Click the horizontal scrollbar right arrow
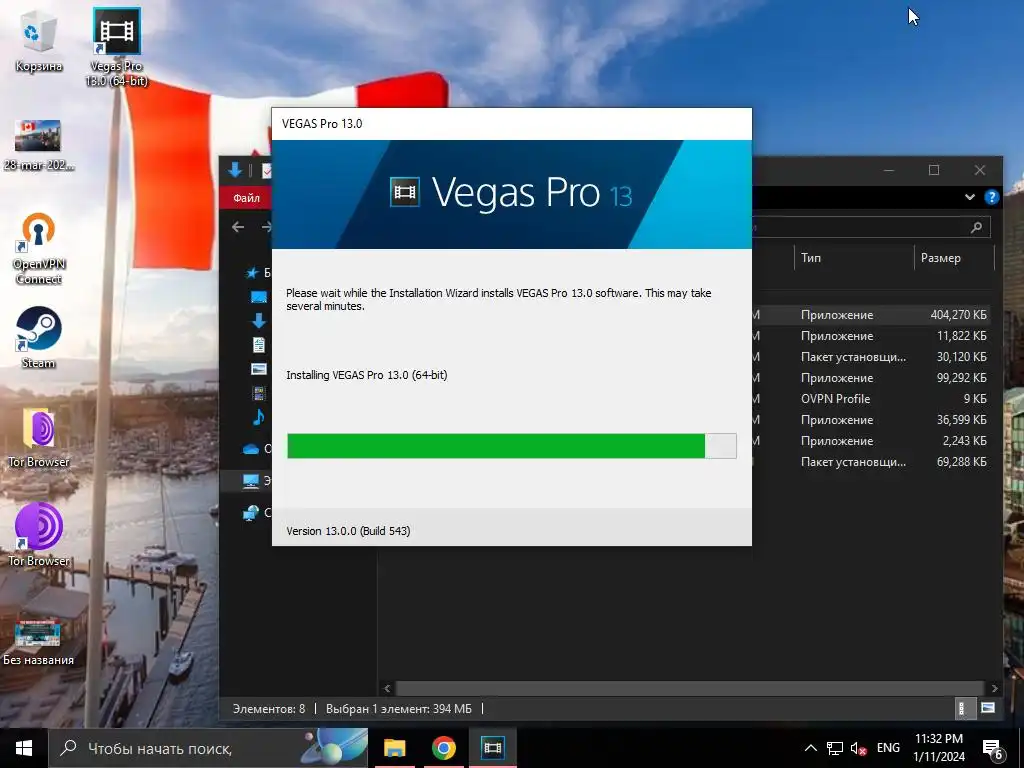The image size is (1024, 768). (x=994, y=688)
